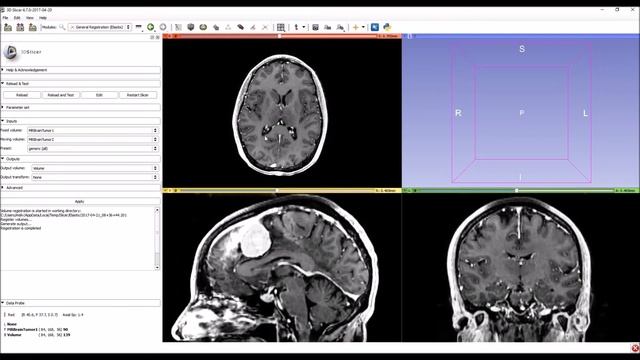
Task: Click the Scene Views icon
Action: tap(327, 27)
